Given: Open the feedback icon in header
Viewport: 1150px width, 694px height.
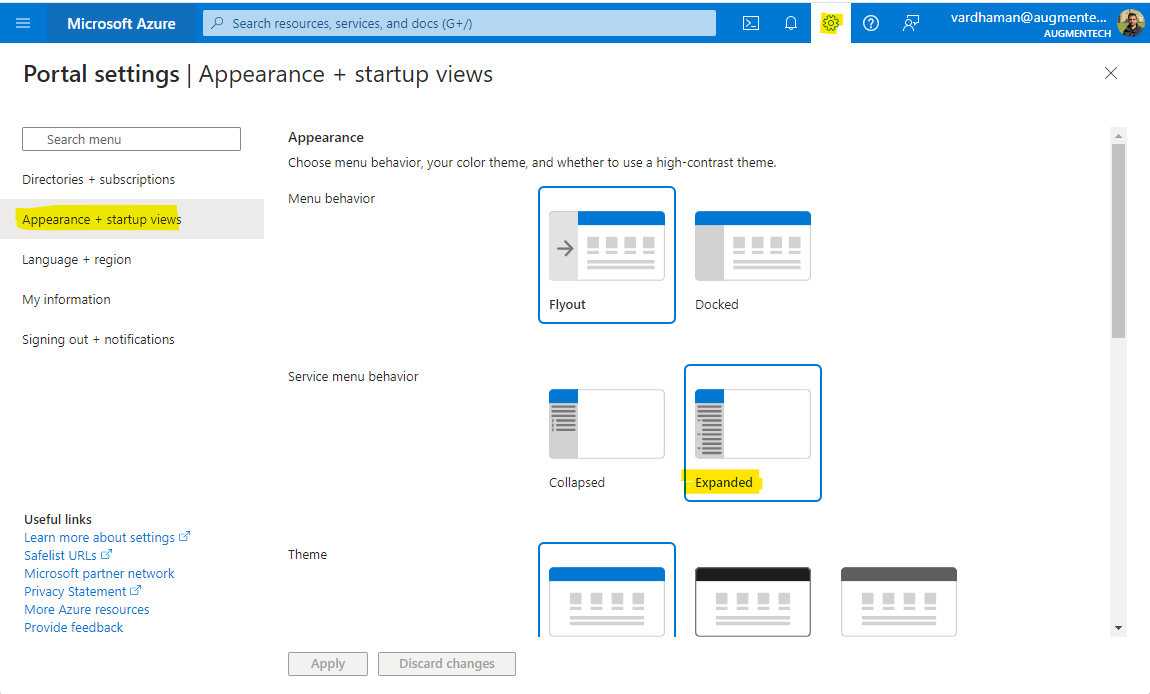Looking at the screenshot, I should pyautogui.click(x=910, y=23).
